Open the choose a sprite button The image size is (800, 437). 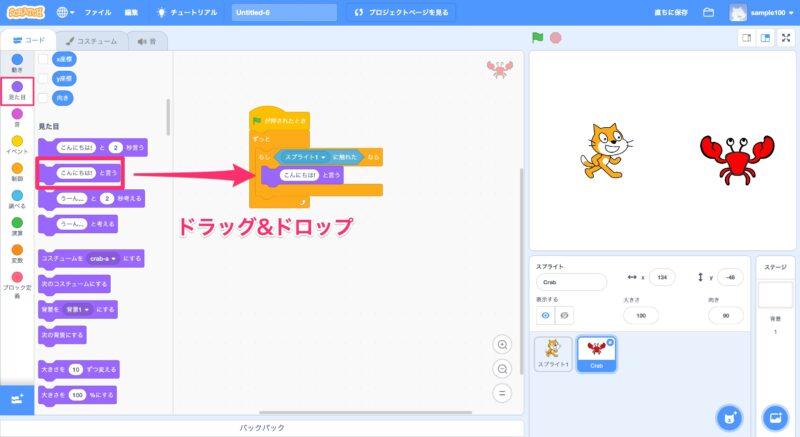pyautogui.click(x=731, y=416)
